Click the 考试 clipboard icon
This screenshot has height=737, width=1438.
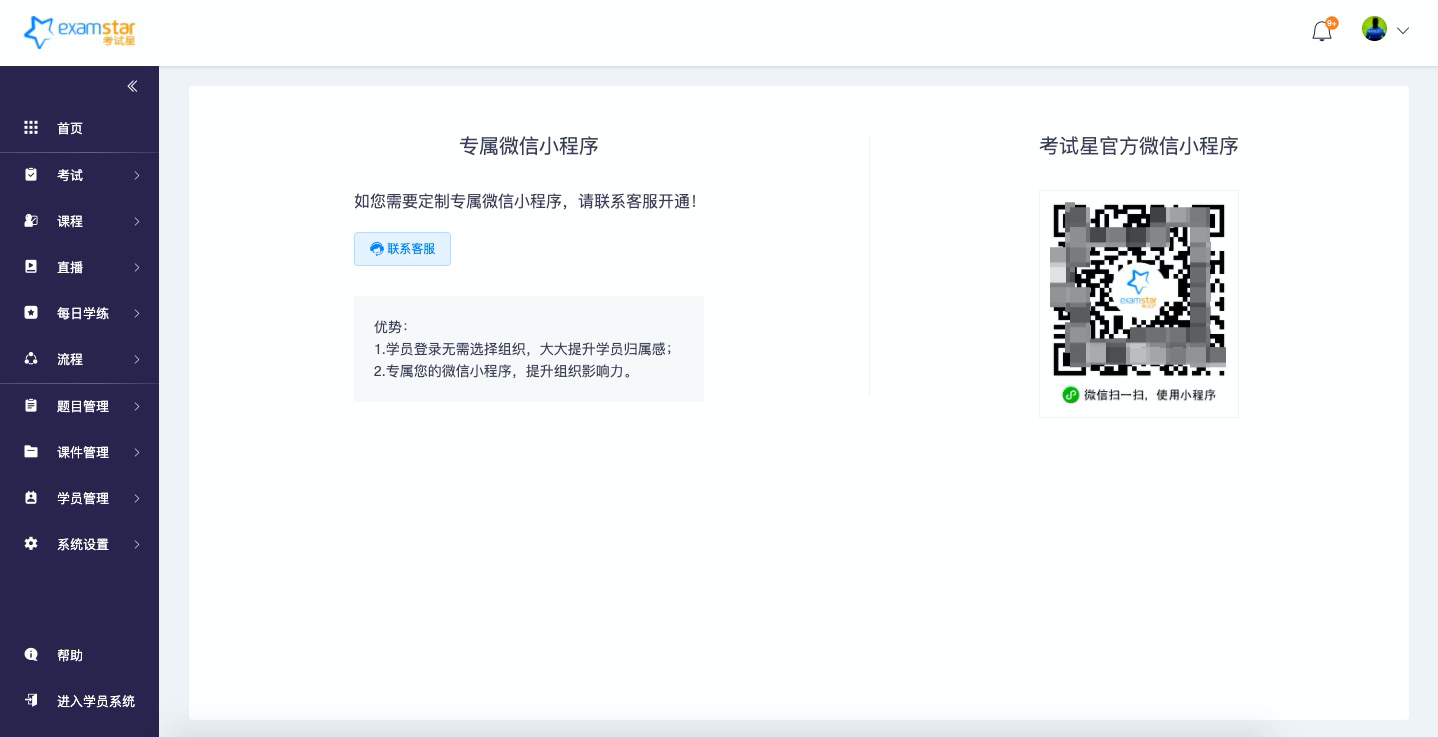tap(31, 174)
